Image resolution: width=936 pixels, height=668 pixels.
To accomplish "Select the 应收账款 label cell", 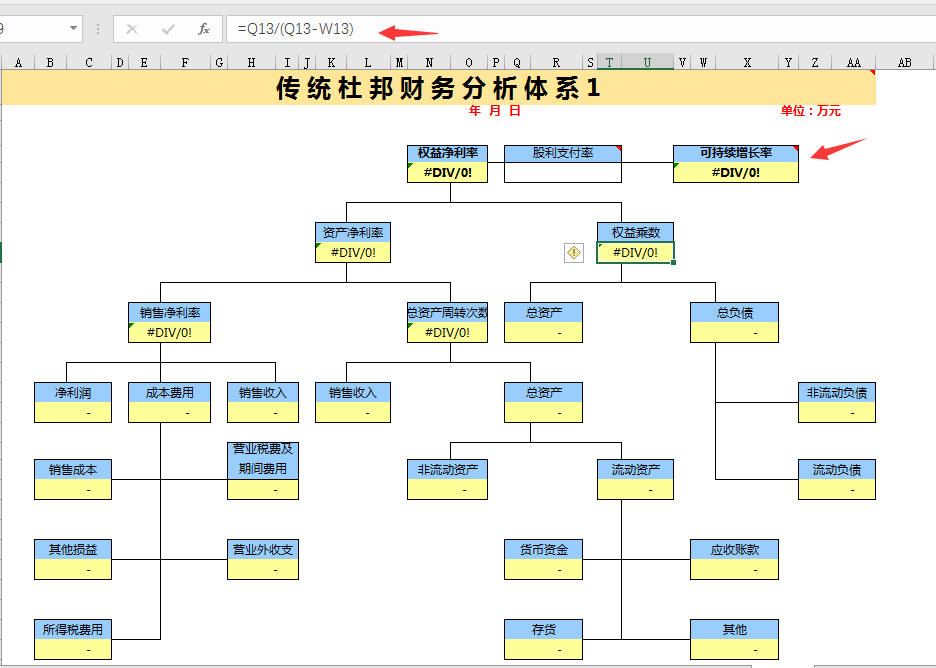I will tap(734, 550).
